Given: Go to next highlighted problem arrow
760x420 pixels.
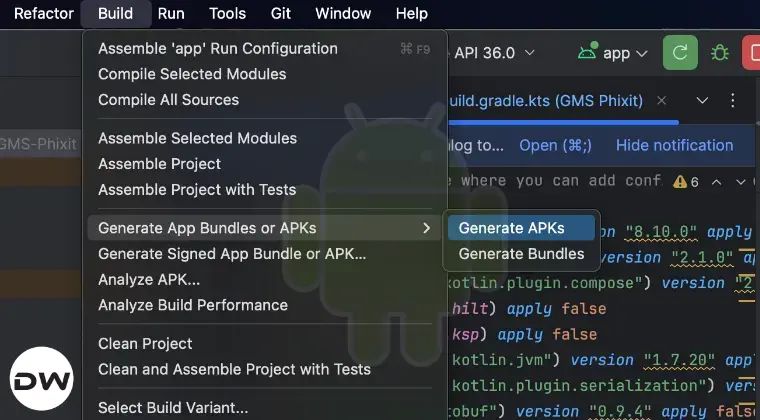Looking at the screenshot, I should tap(741, 182).
